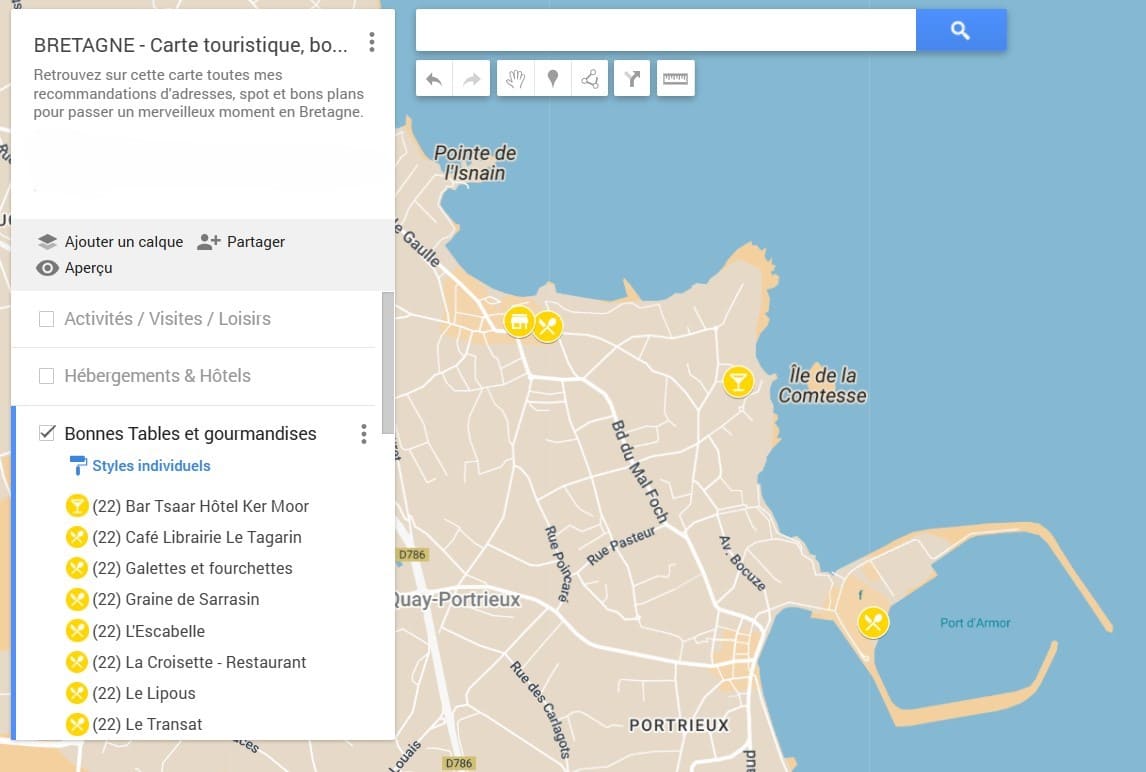
Task: Click the Port d'Armor map label
Action: (x=975, y=623)
